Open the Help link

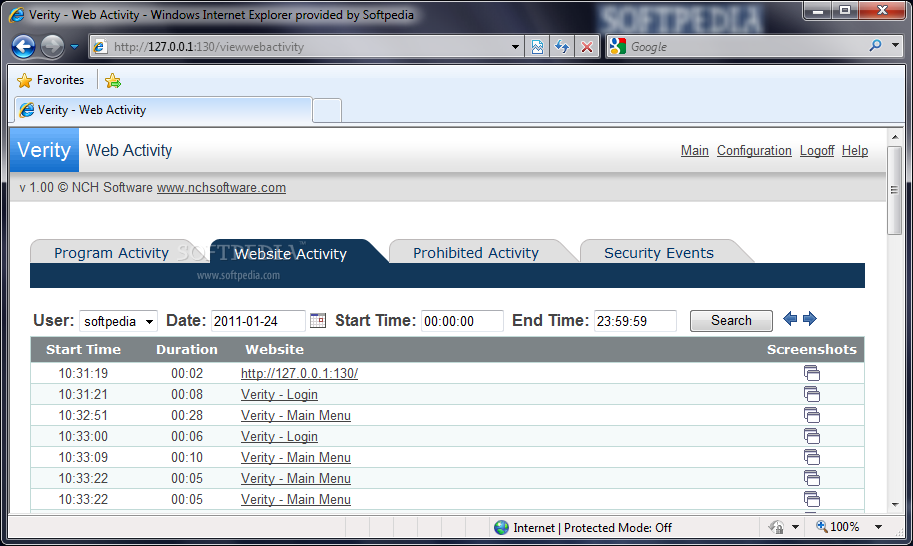[854, 151]
